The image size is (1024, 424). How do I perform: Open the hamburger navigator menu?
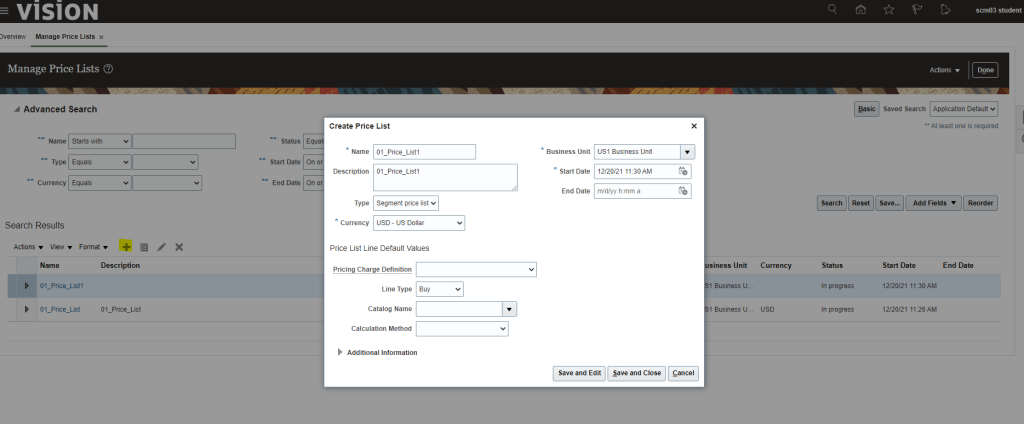[7, 11]
